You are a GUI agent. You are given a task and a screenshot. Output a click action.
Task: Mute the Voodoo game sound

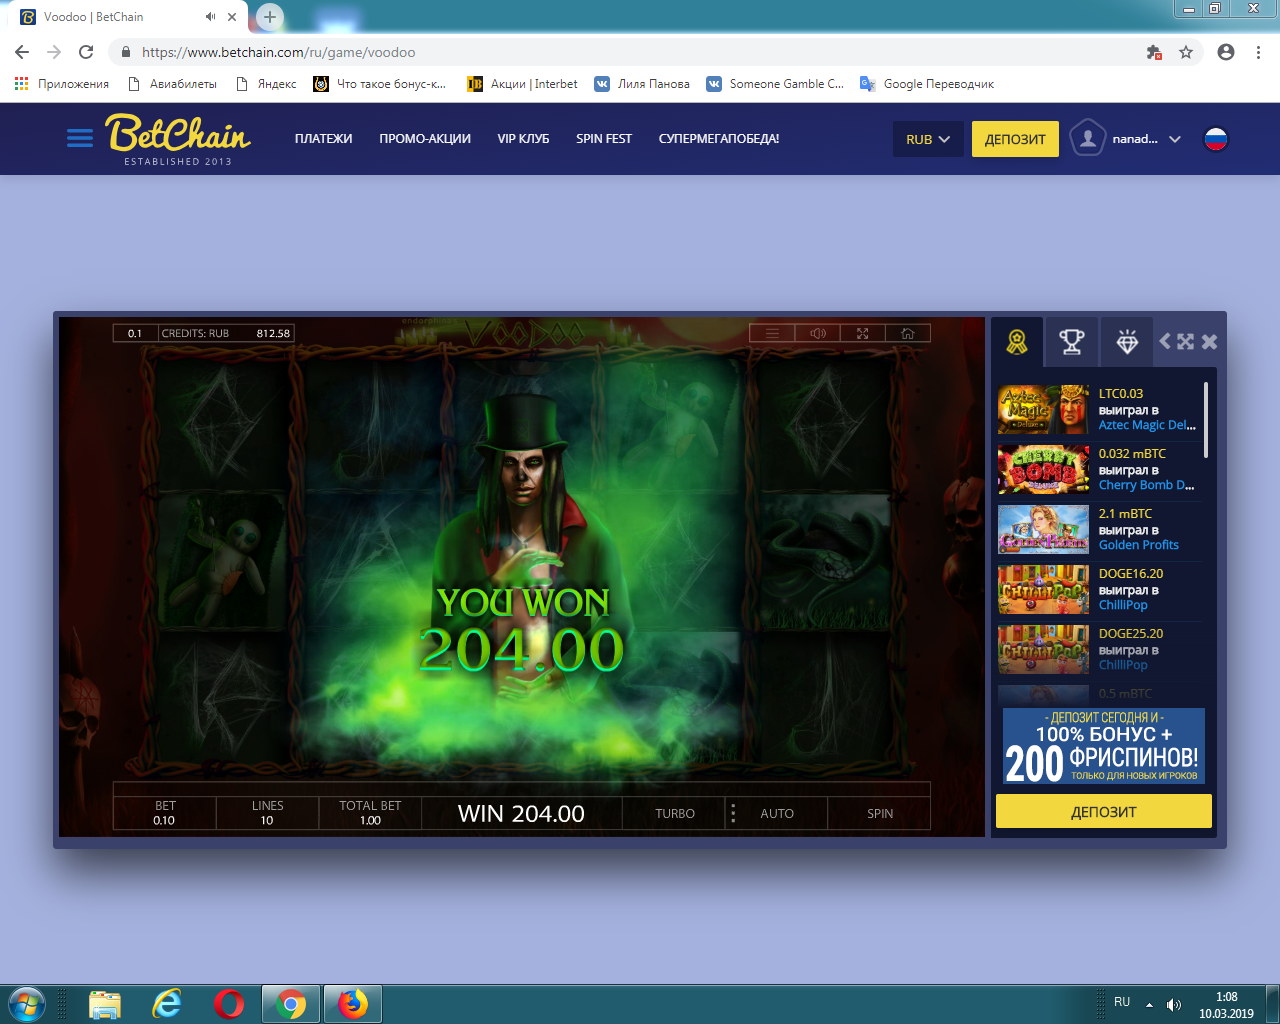(817, 333)
